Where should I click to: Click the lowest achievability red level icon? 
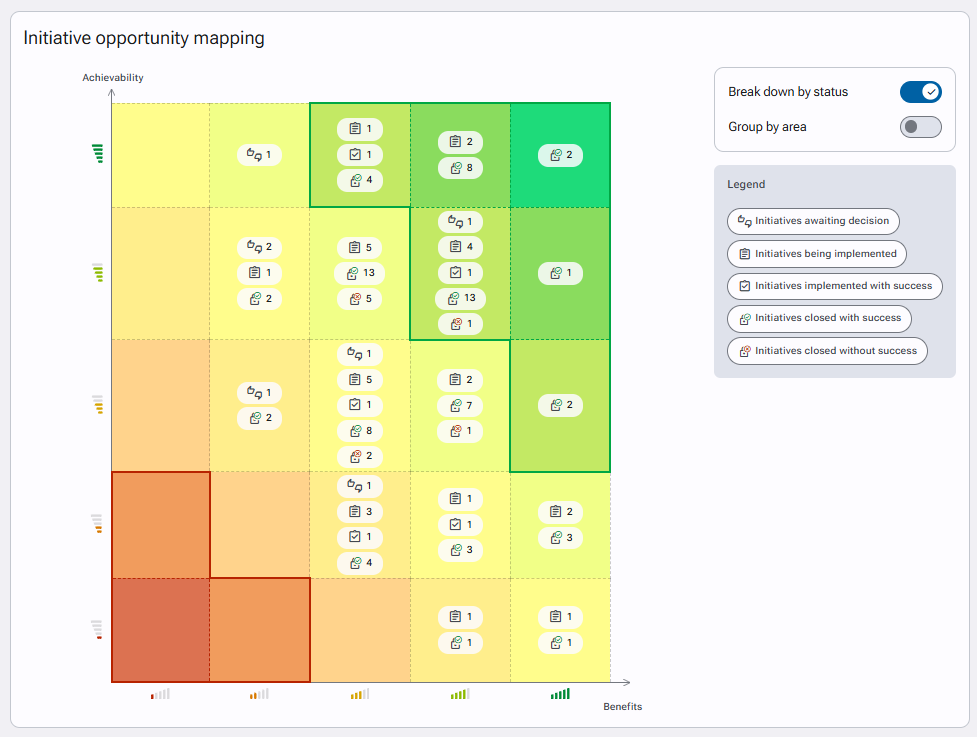point(97,629)
